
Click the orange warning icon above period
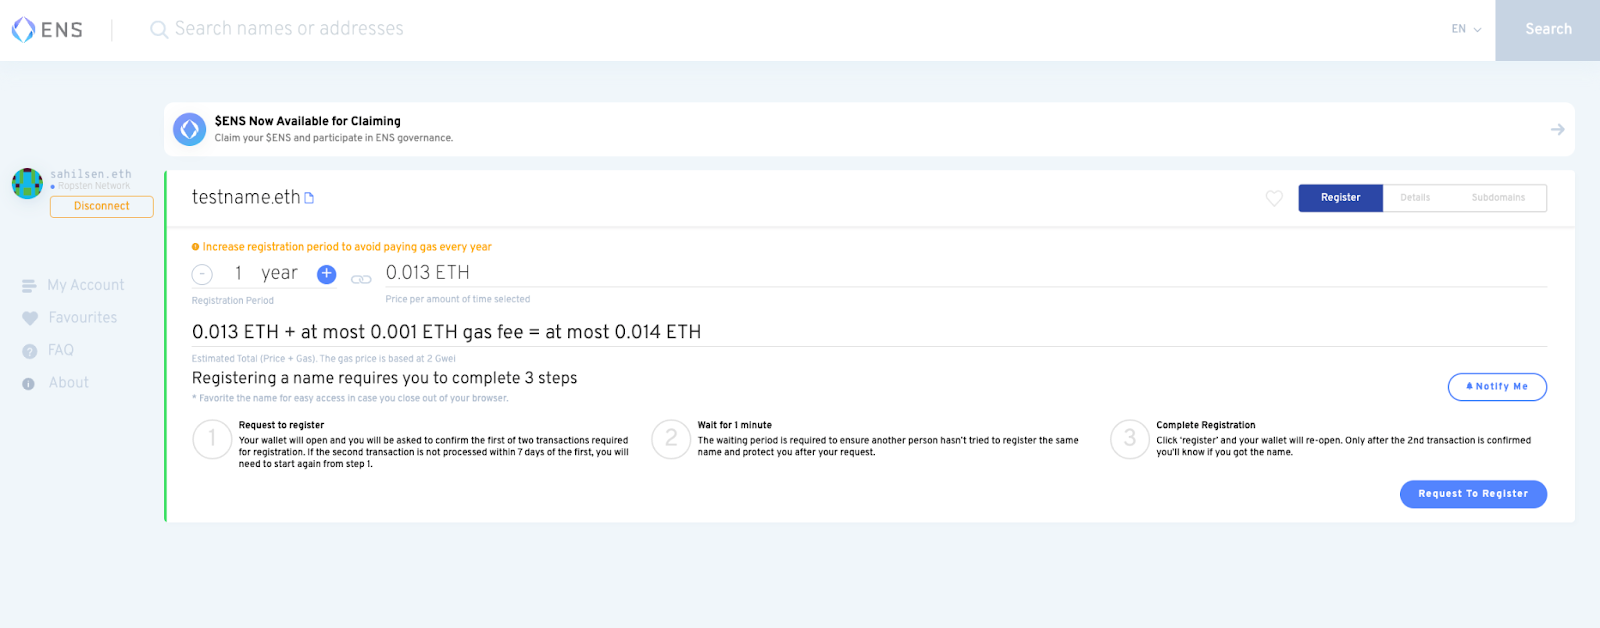pyautogui.click(x=196, y=247)
